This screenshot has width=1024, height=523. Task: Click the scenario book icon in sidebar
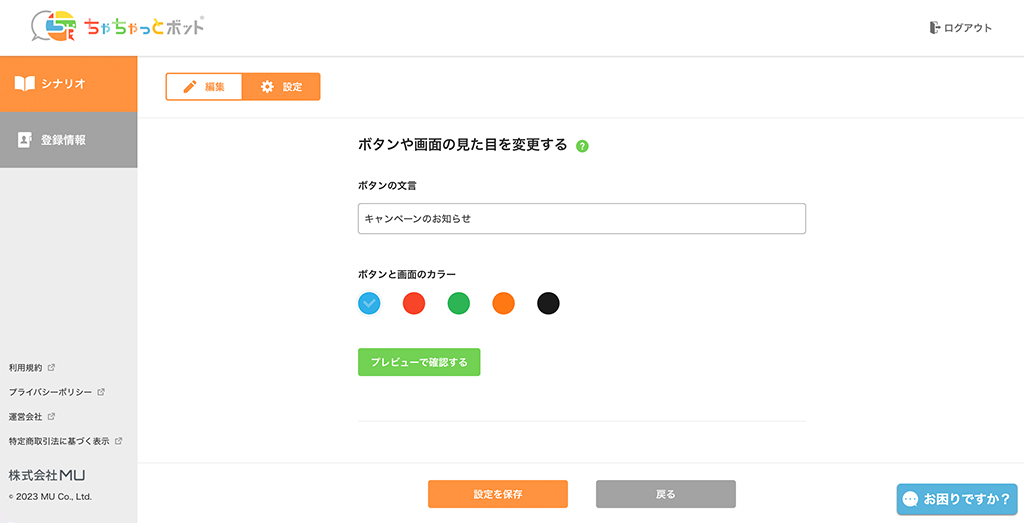(25, 83)
